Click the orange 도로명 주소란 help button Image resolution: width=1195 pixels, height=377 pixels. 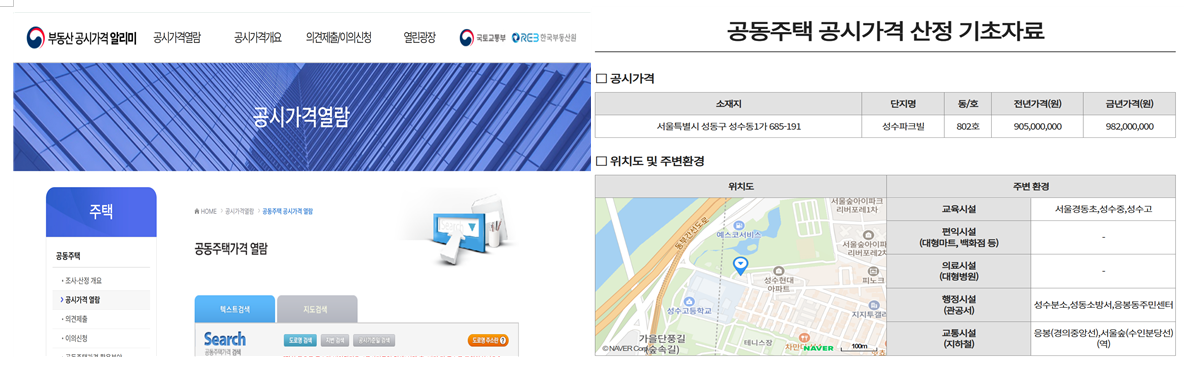tap(488, 340)
